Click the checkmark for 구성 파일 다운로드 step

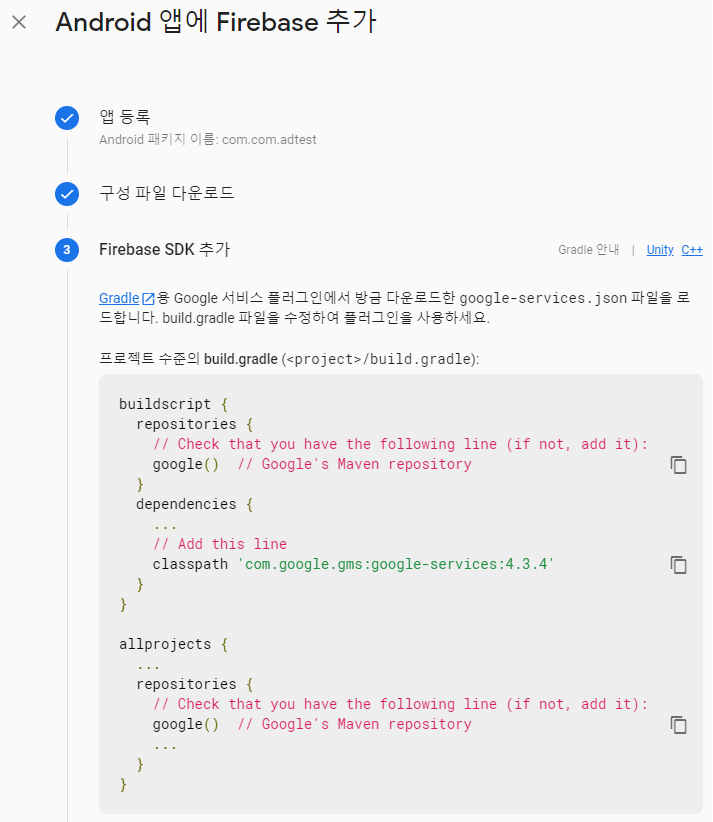click(x=66, y=194)
